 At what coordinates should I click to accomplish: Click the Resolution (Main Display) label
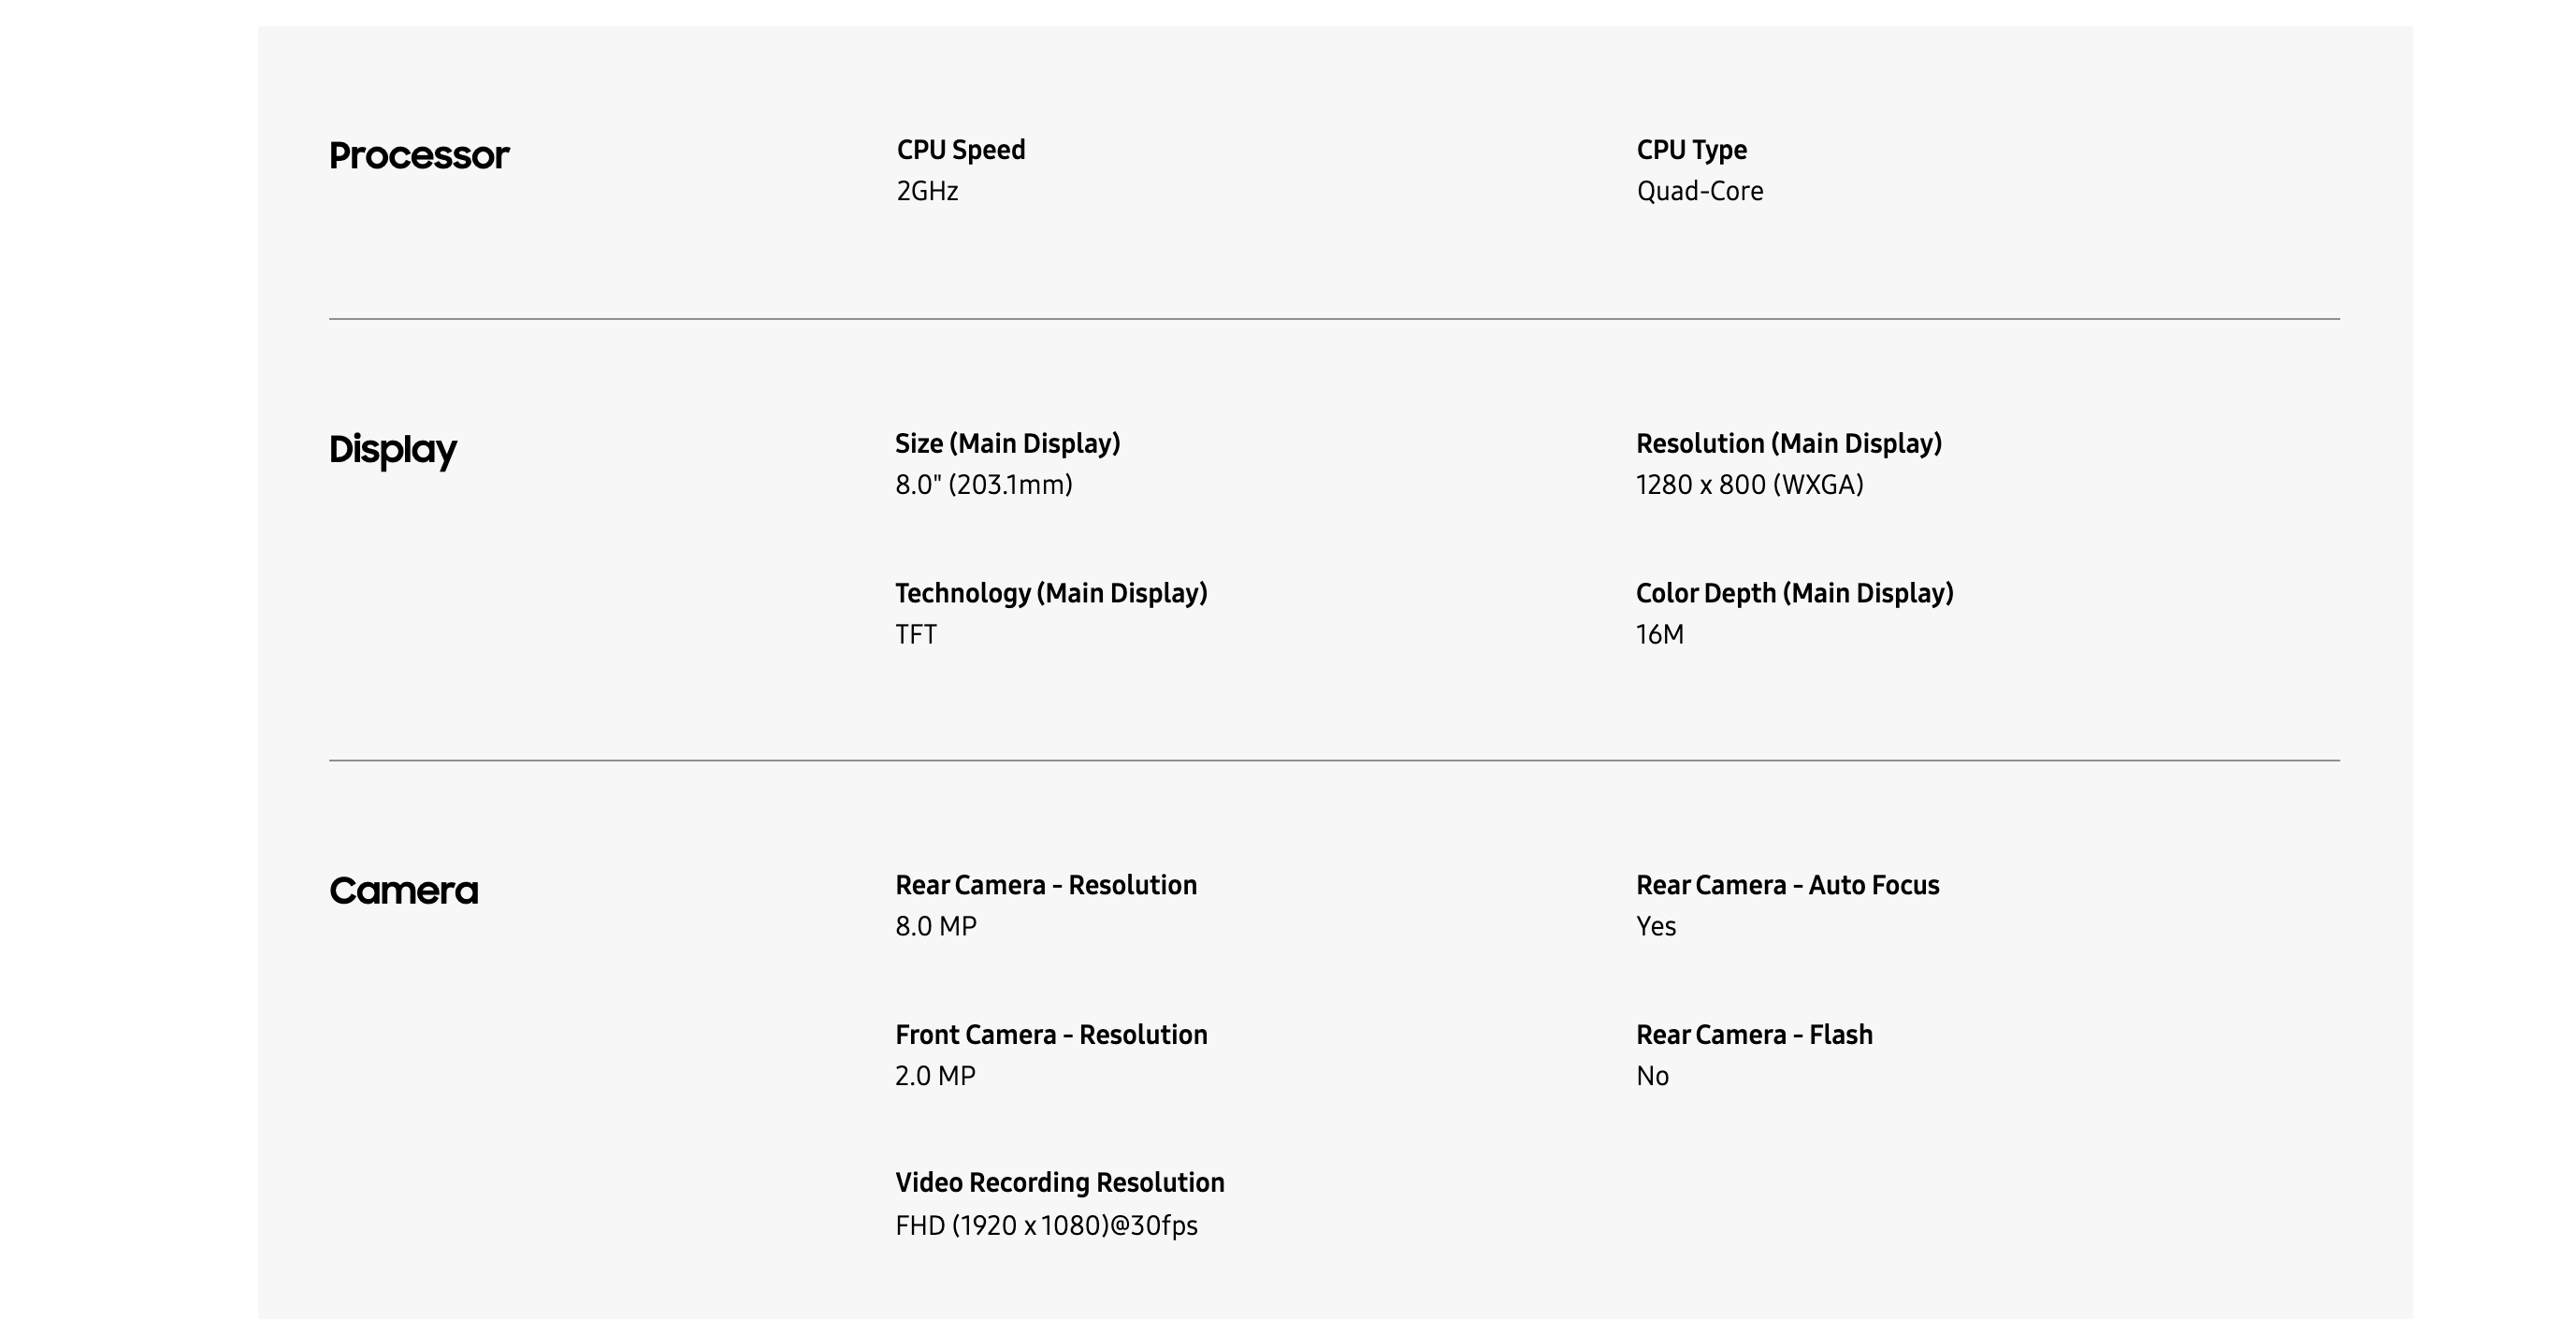[x=1789, y=444]
